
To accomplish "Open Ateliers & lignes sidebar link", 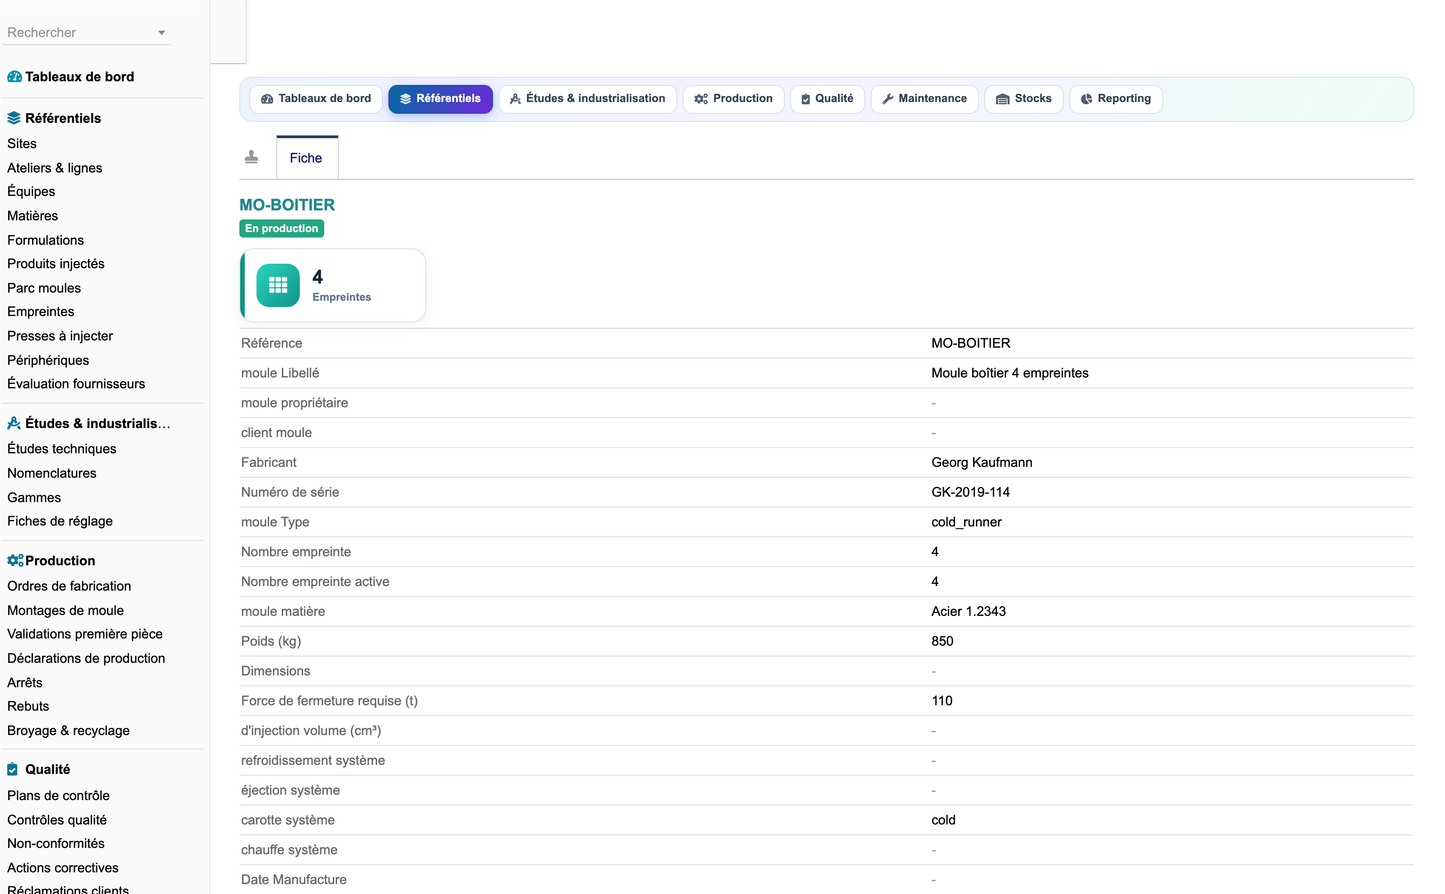I will pos(55,168).
